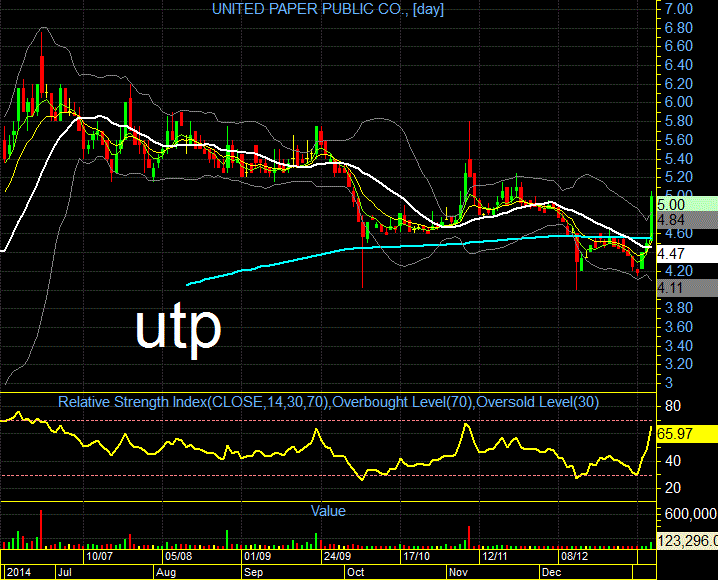Select the 3.80 price axis label
The height and width of the screenshot is (580, 718).
pyautogui.click(x=679, y=308)
